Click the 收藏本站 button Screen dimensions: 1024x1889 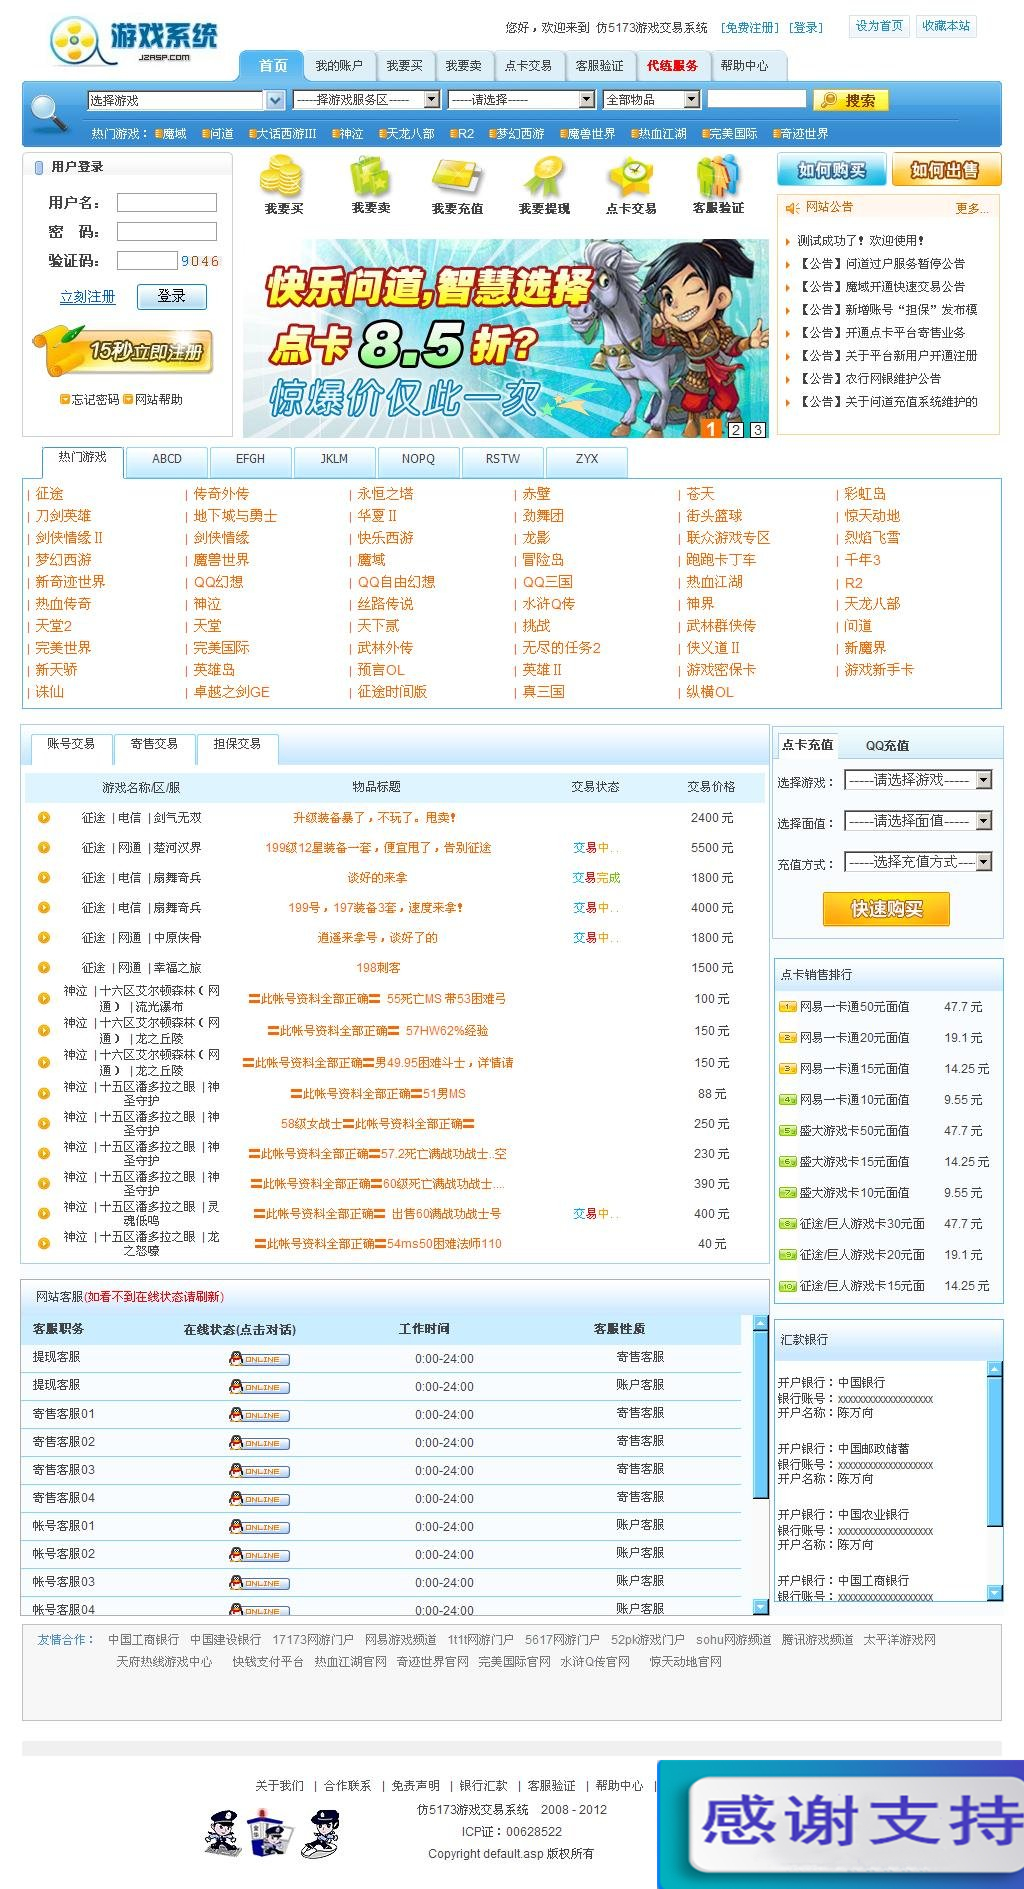pyautogui.click(x=946, y=26)
